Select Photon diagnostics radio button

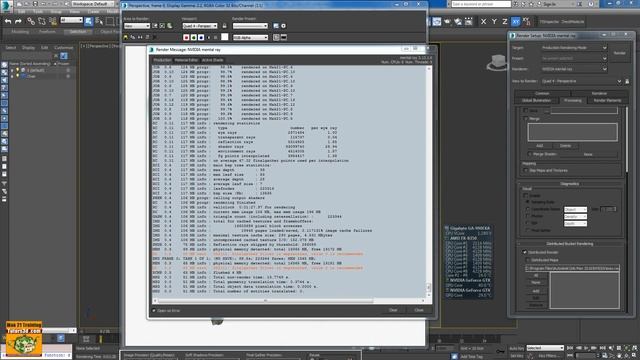click(527, 216)
